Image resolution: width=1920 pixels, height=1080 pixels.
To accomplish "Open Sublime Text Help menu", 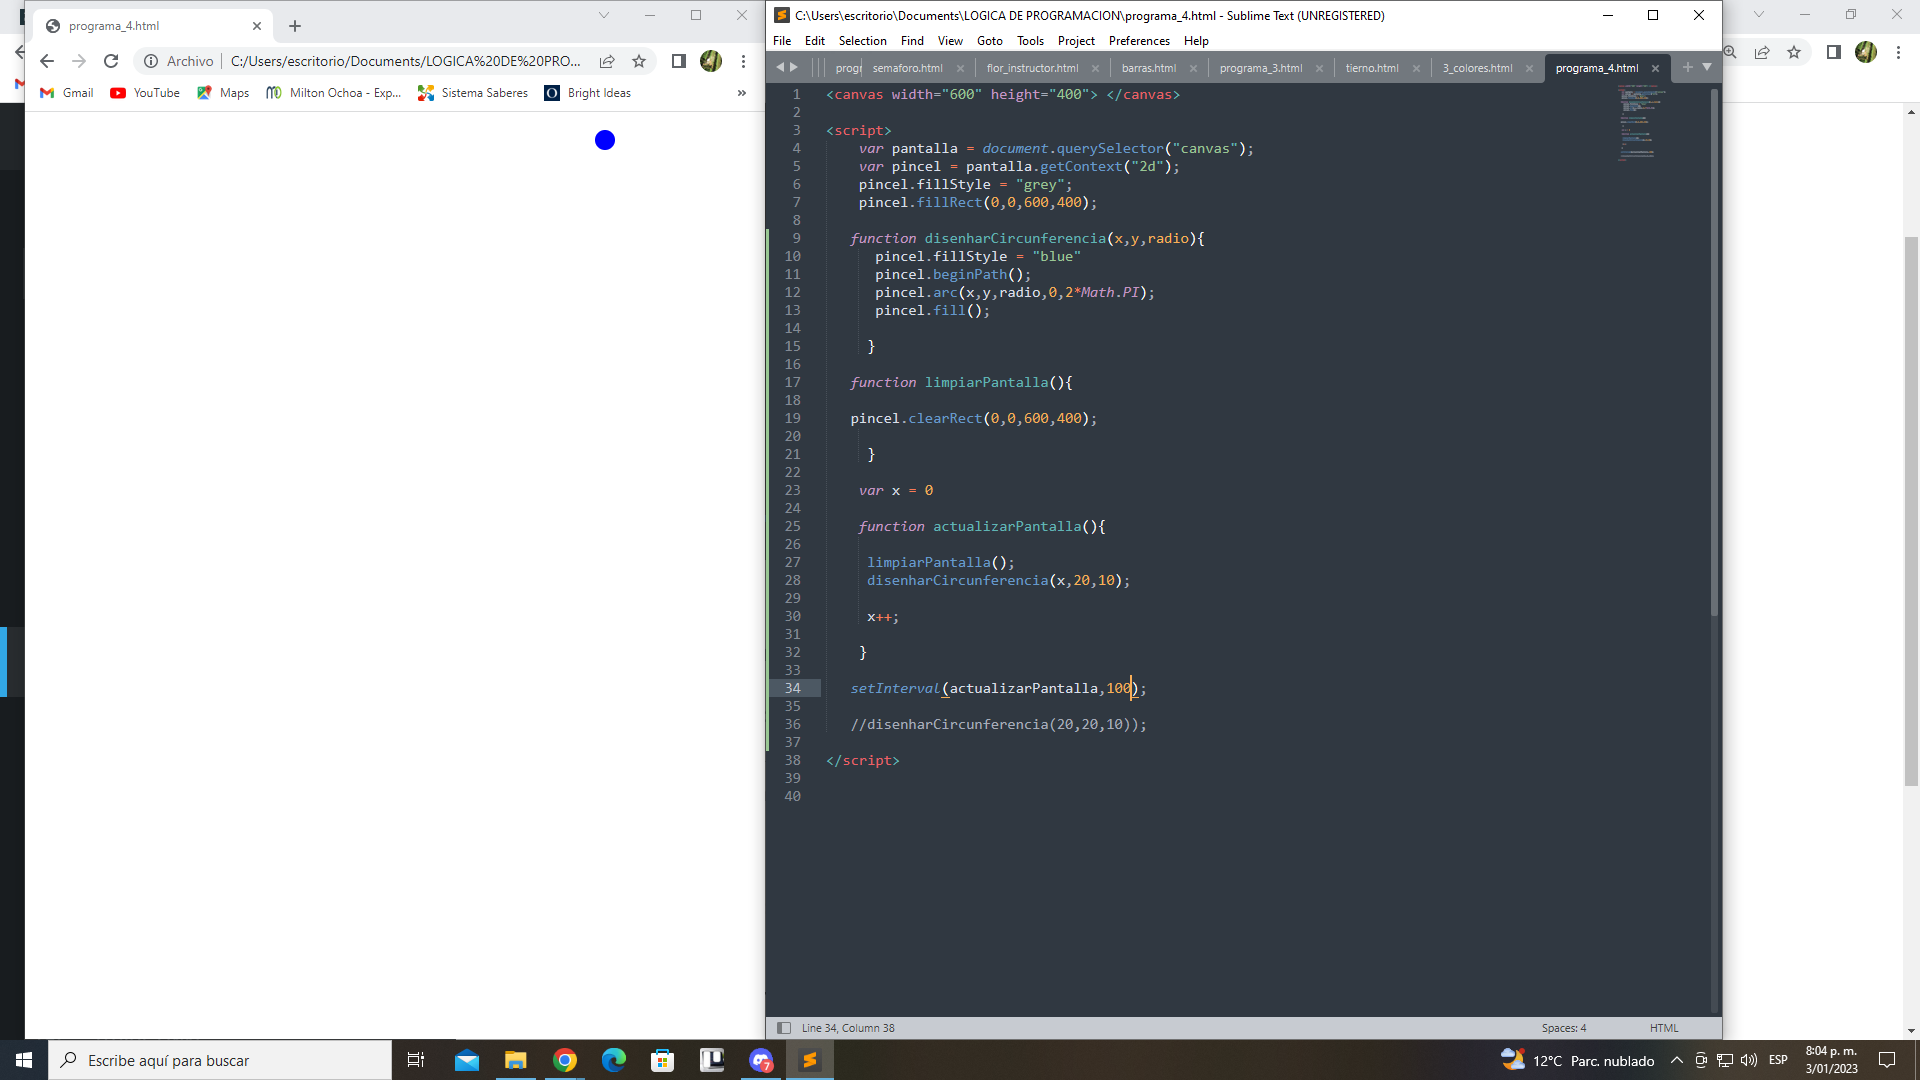I will pyautogui.click(x=1196, y=41).
